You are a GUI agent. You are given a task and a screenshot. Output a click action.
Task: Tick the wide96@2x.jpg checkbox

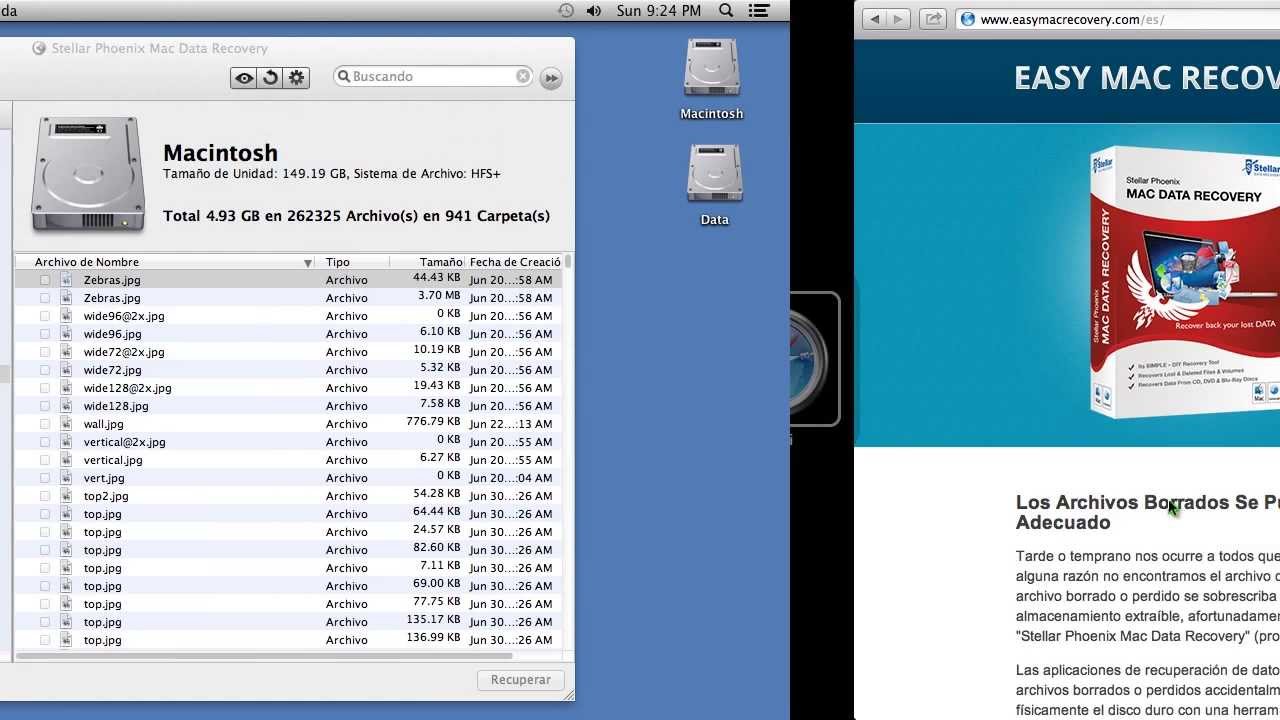(45, 316)
